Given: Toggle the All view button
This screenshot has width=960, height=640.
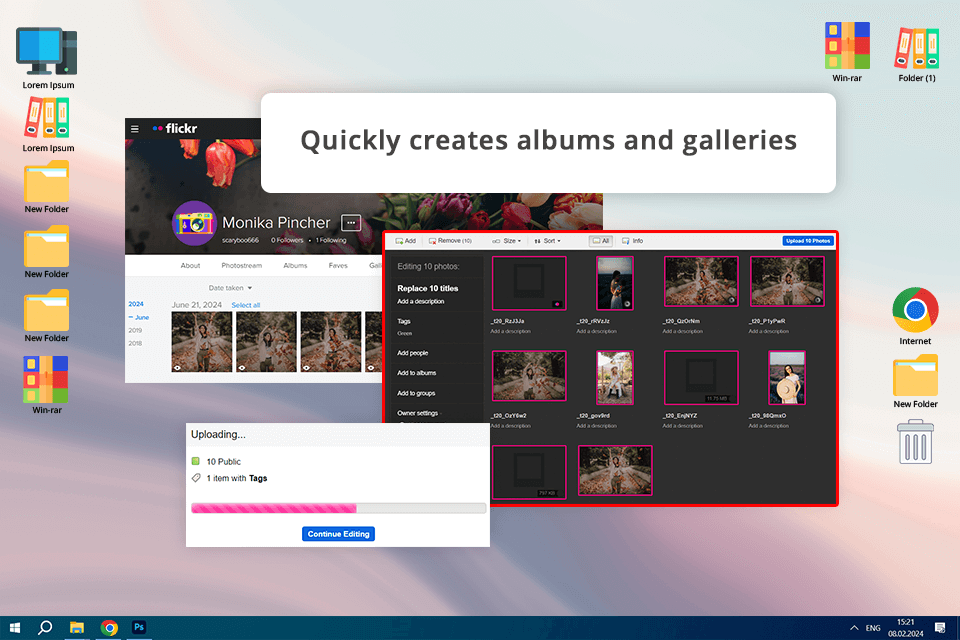Looking at the screenshot, I should [601, 241].
